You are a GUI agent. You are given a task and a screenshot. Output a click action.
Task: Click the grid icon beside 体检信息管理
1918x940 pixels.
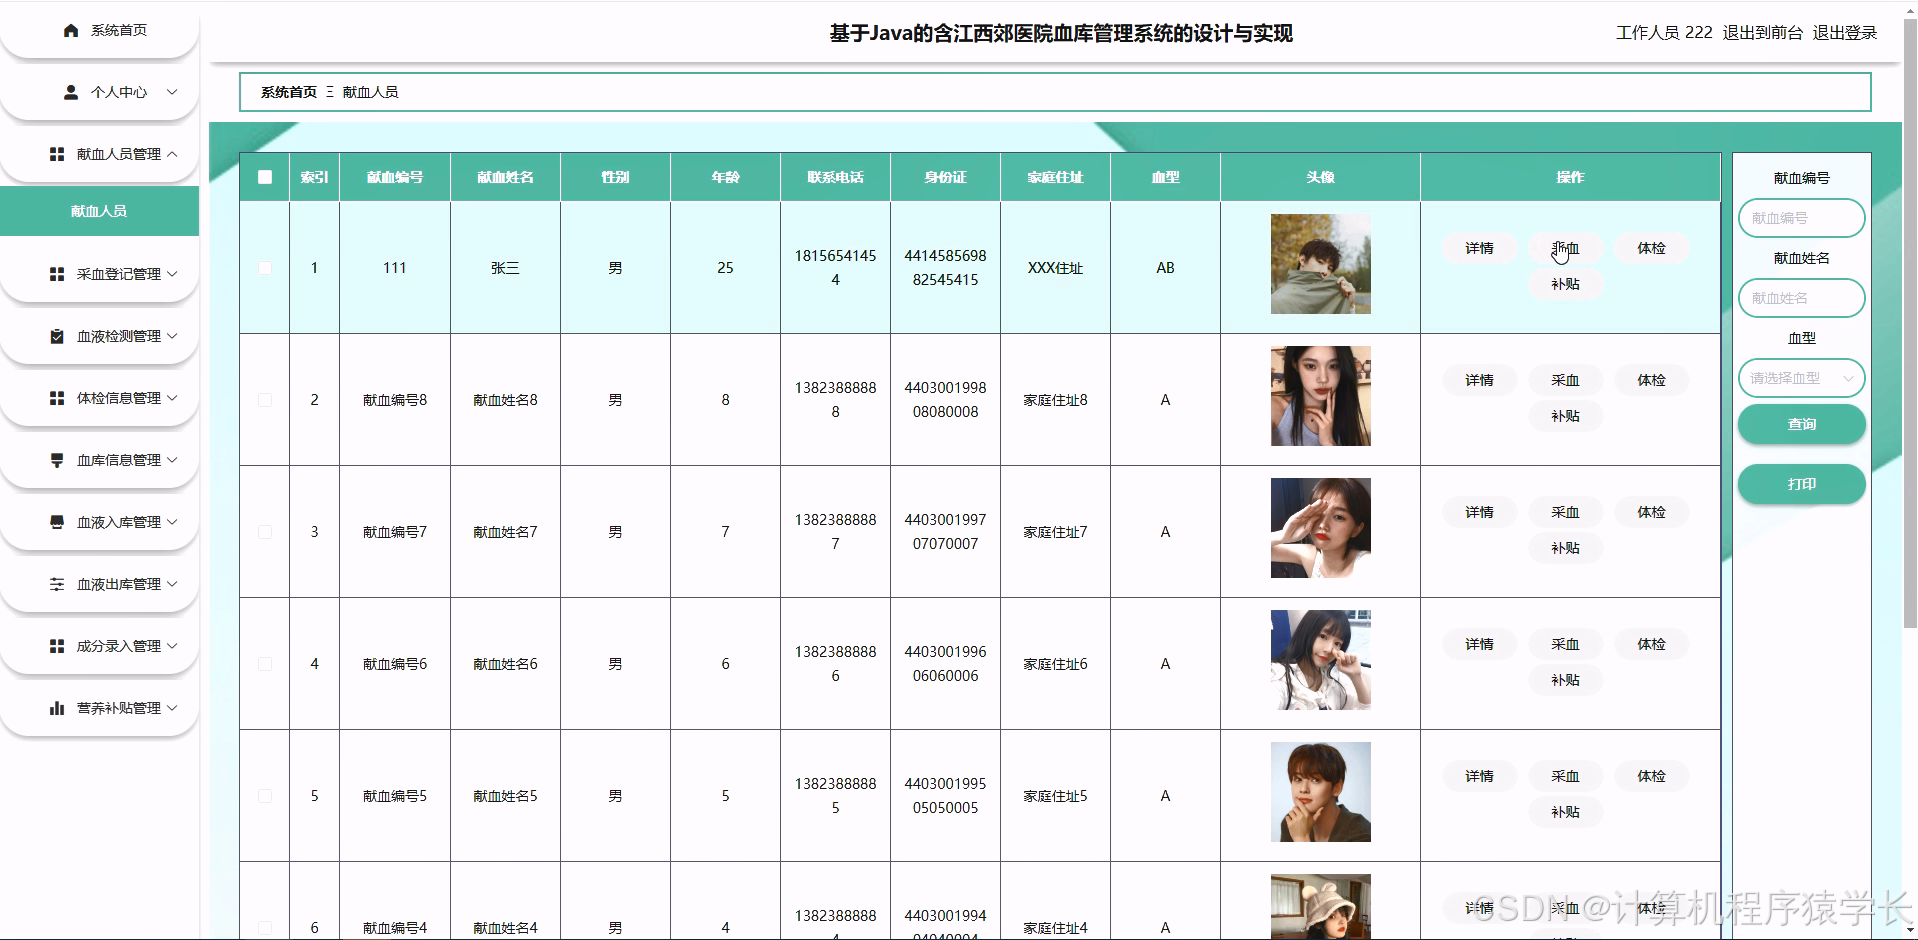[x=57, y=398]
